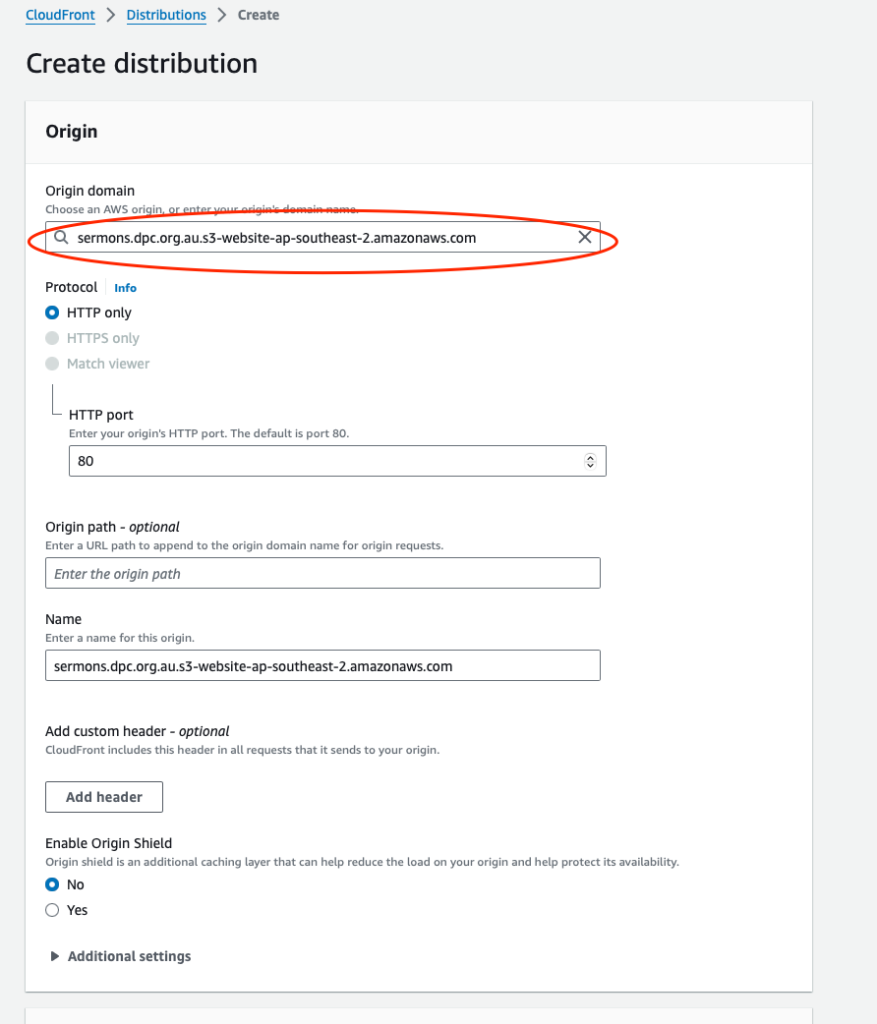Clear the Origin domain field with X icon
The height and width of the screenshot is (1024, 877).
[x=584, y=237]
